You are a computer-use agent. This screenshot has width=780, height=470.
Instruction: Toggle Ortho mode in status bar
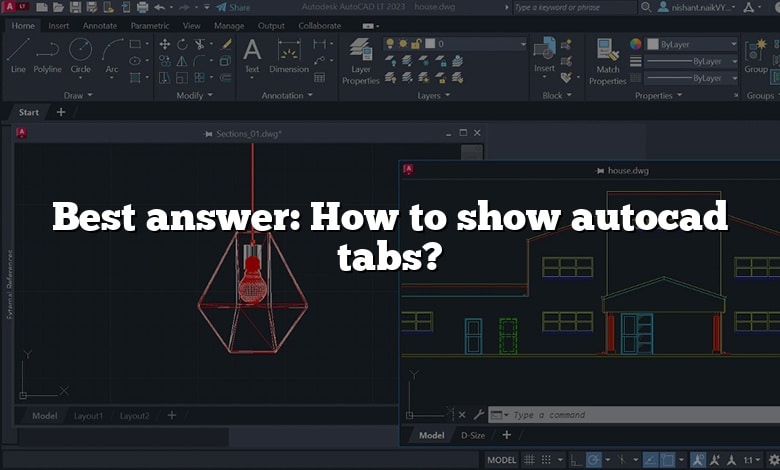click(576, 460)
